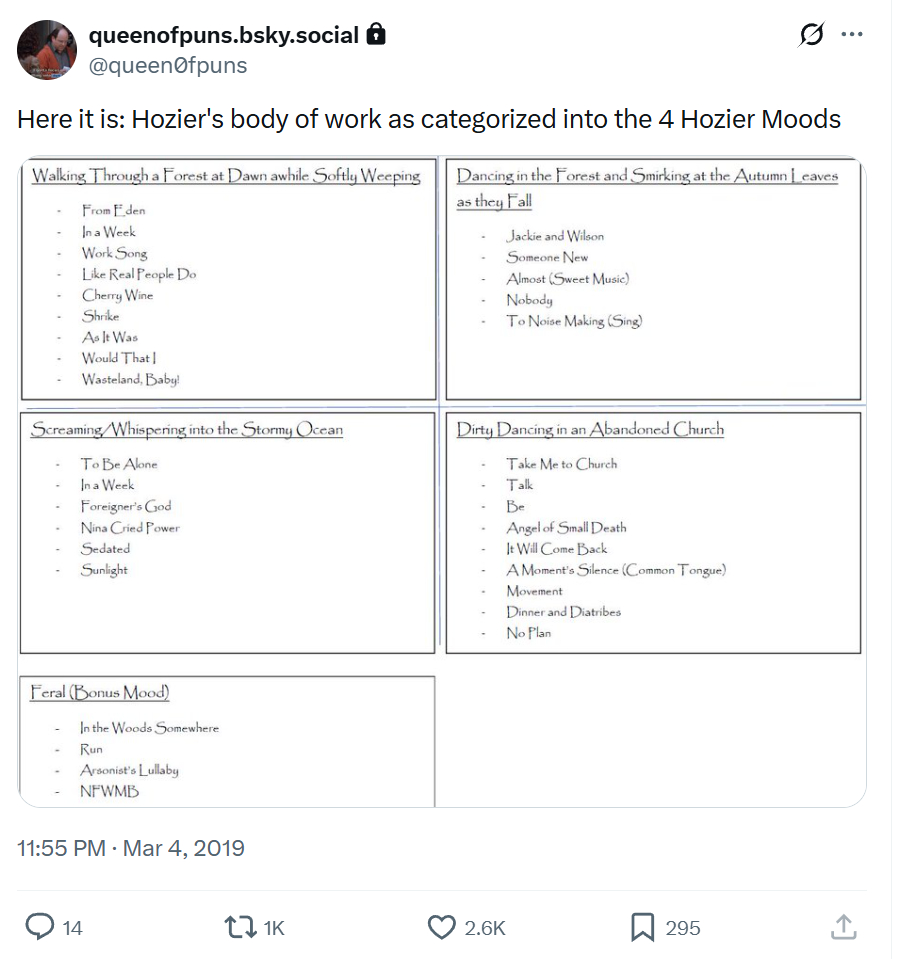Click the padlock protected-account icon

376,35
